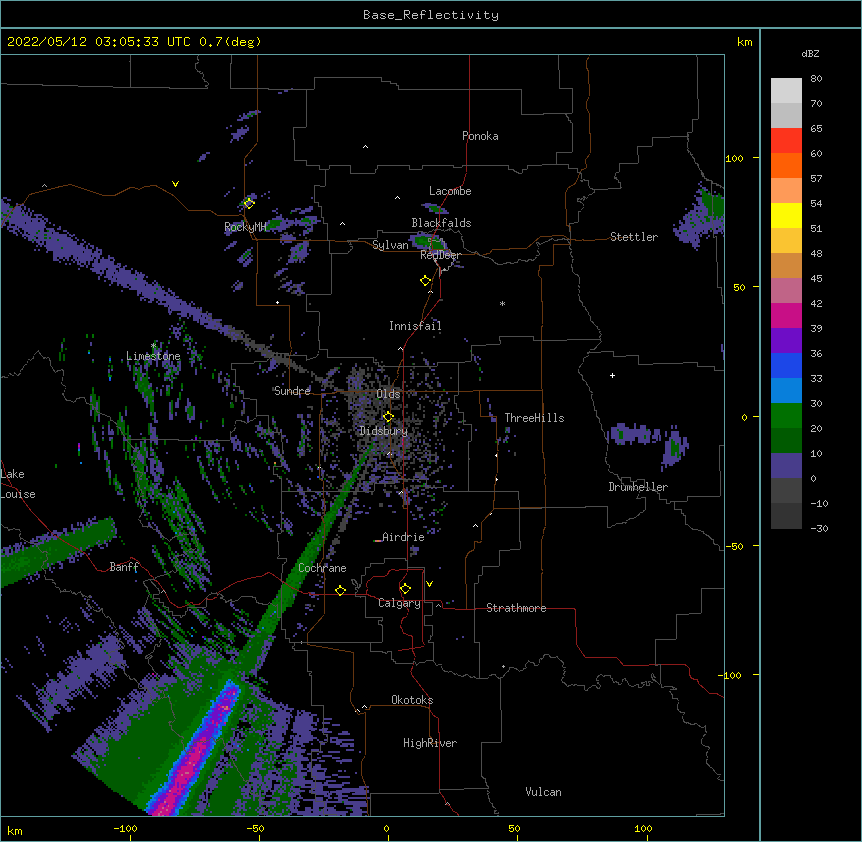Click the -50 tick on right vertical axis
Image resolution: width=862 pixels, height=842 pixels.
734,546
